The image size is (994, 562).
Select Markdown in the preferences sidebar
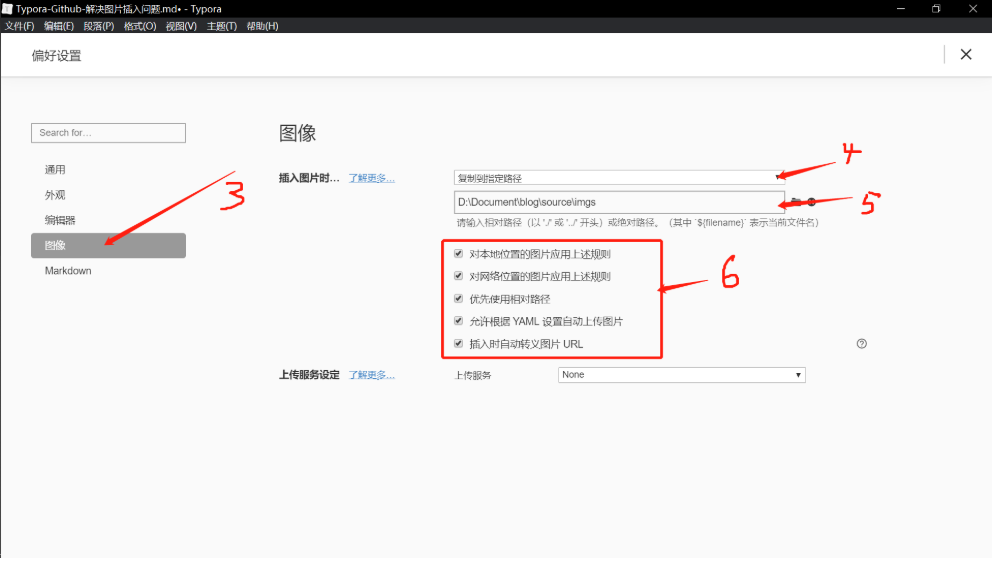(x=108, y=271)
